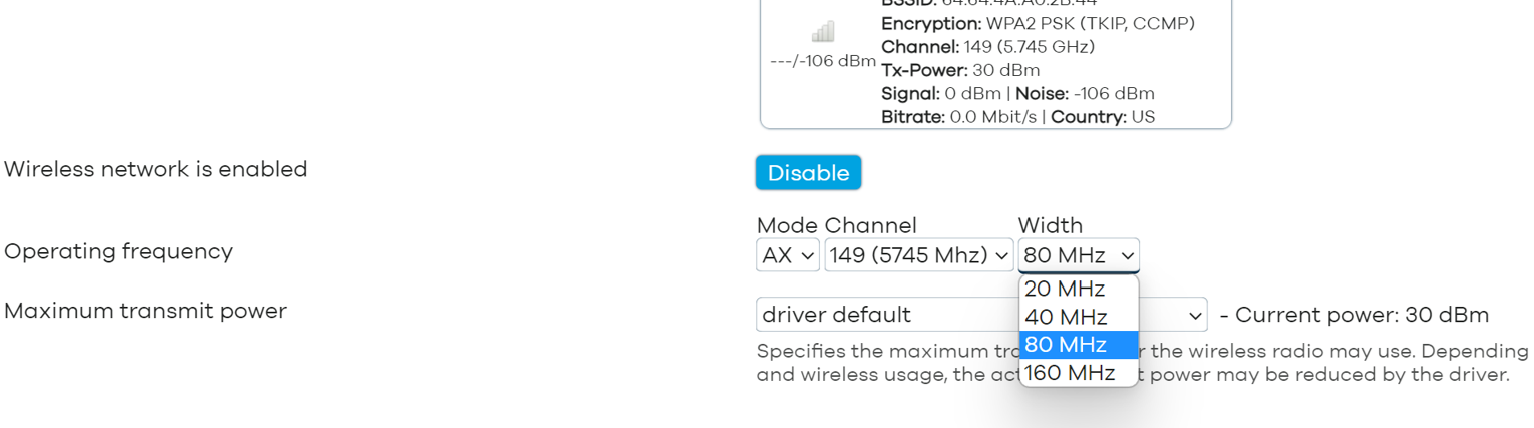The image size is (1534, 428).
Task: Click the Operating frequency label
Action: click(118, 251)
